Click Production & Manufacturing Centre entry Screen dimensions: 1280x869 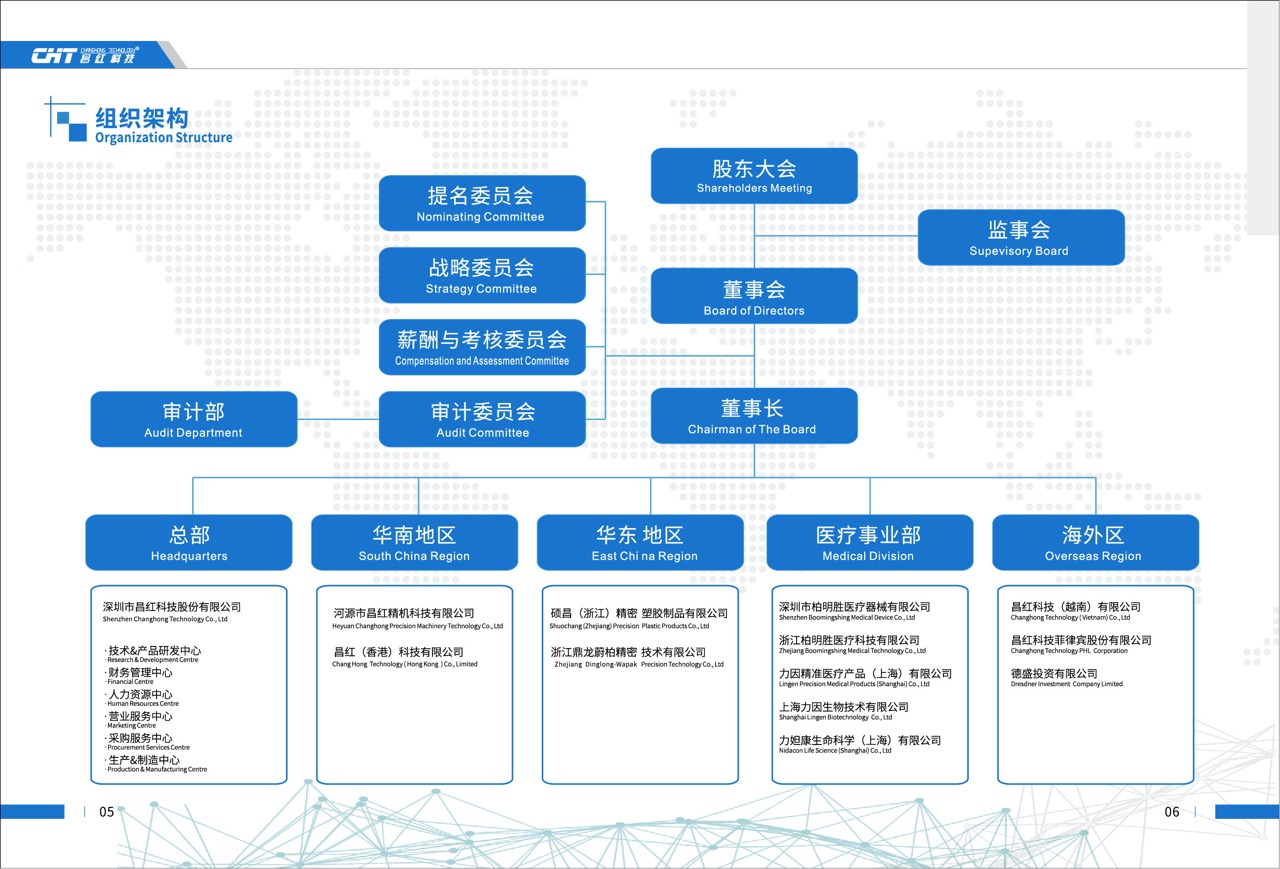156,764
